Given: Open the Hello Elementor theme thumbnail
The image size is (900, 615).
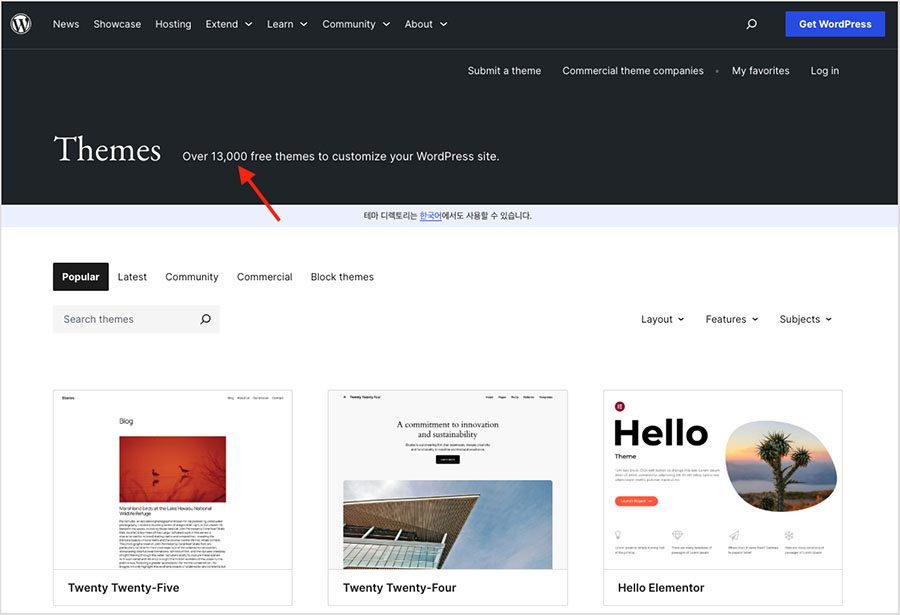Looking at the screenshot, I should (723, 480).
